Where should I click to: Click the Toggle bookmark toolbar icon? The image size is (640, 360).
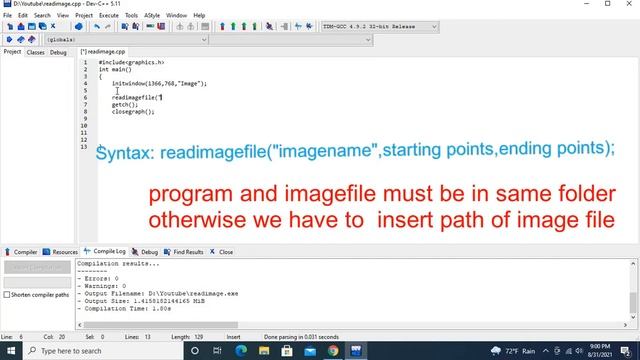point(20,40)
